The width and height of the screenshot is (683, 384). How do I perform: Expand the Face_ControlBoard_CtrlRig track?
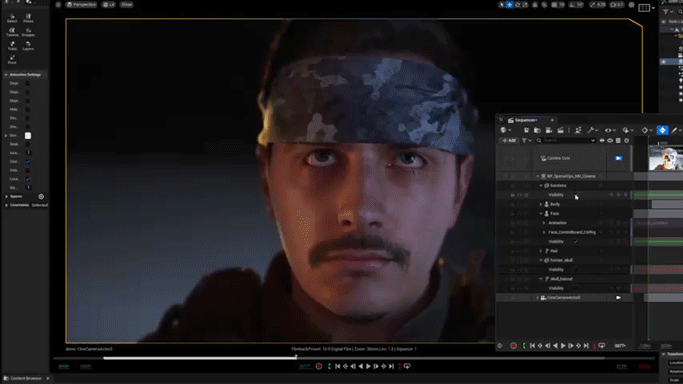coord(544,232)
